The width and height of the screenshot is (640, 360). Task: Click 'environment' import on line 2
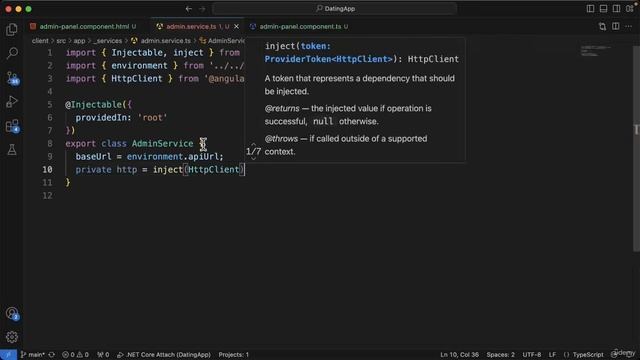coord(139,65)
